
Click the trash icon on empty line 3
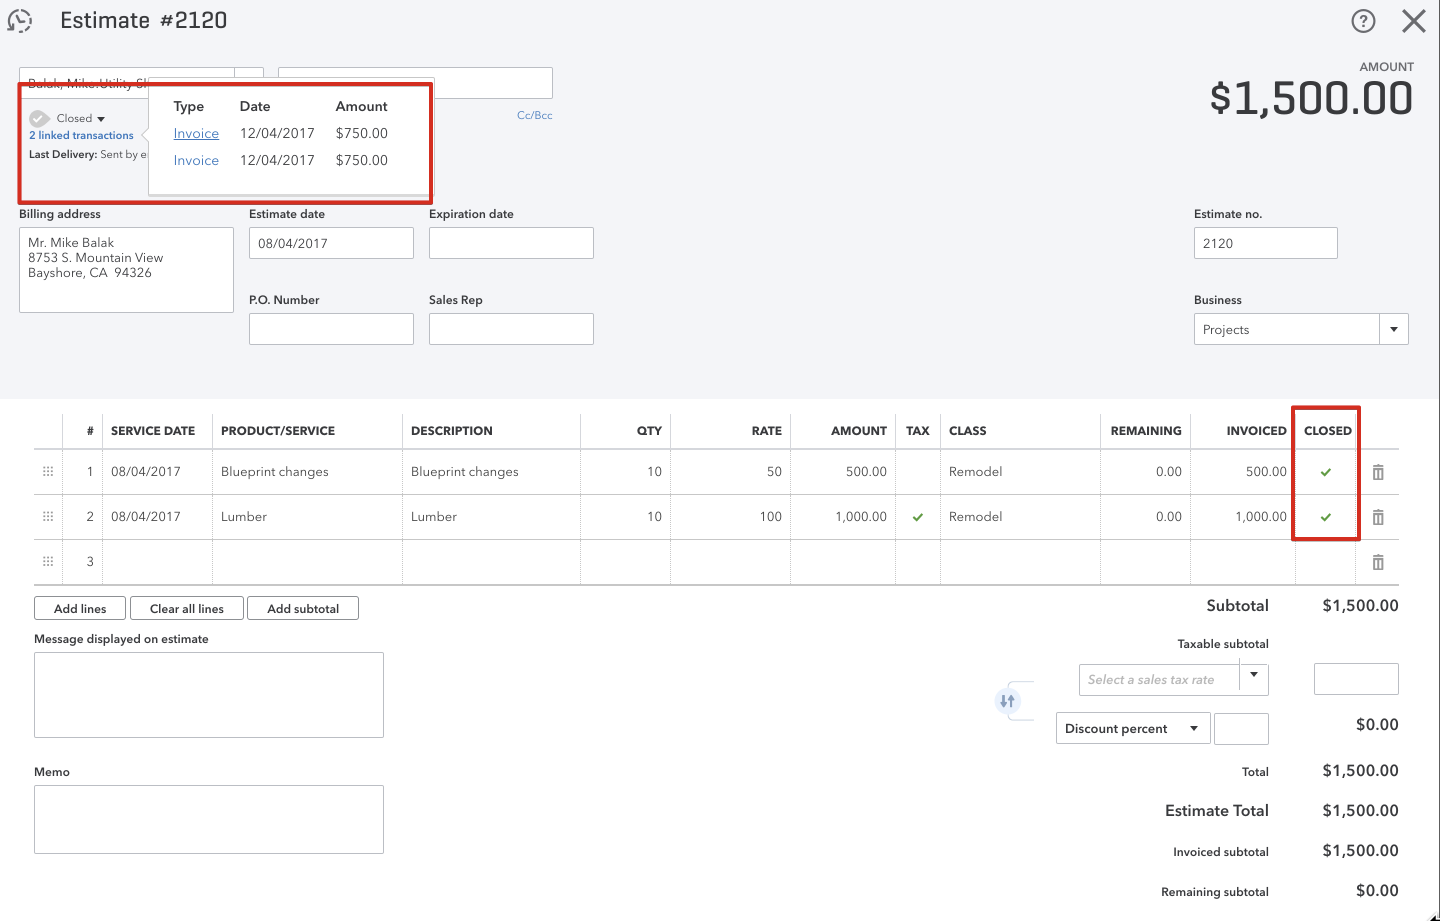[x=1378, y=562]
